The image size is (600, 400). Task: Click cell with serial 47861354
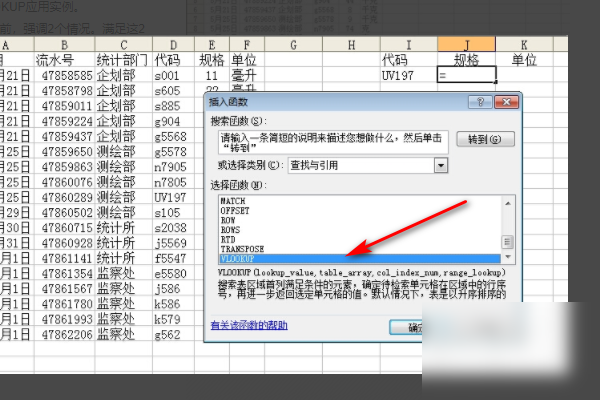click(64, 273)
